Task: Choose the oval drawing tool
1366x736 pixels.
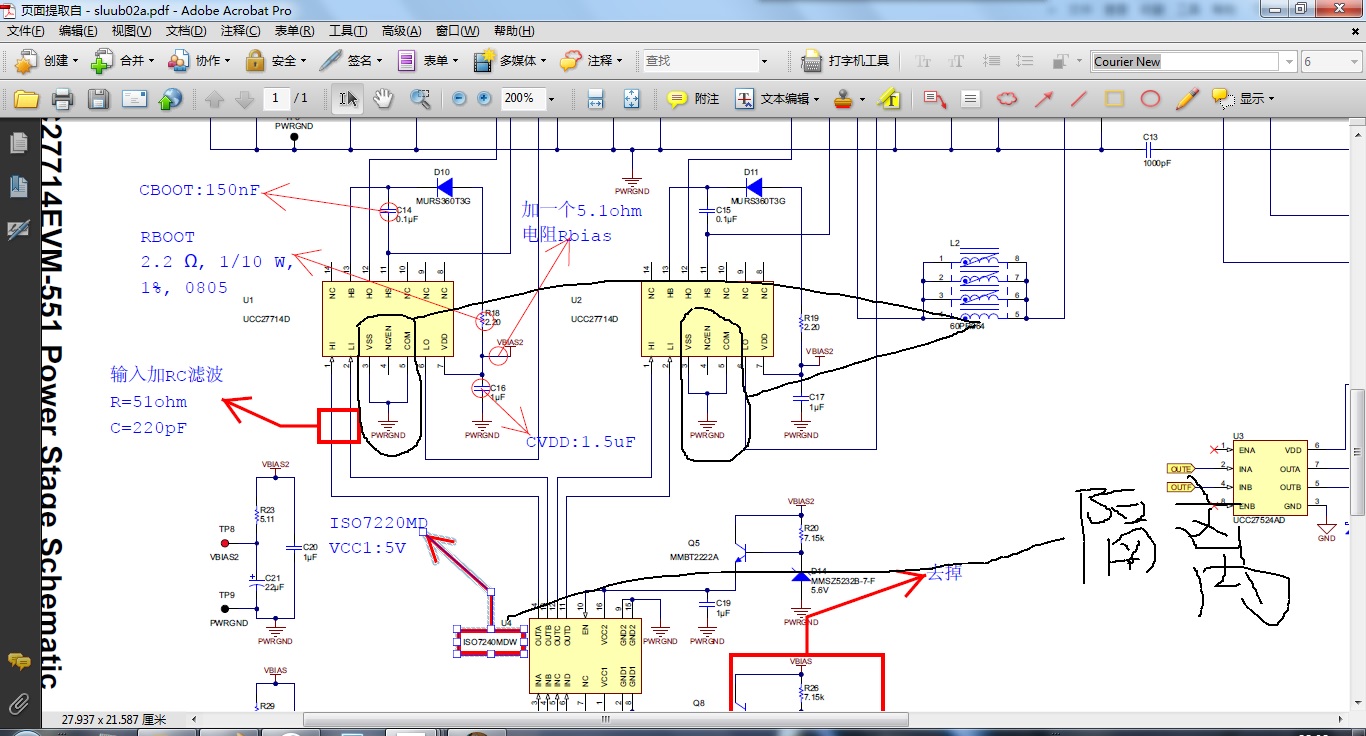Action: coord(1151,99)
